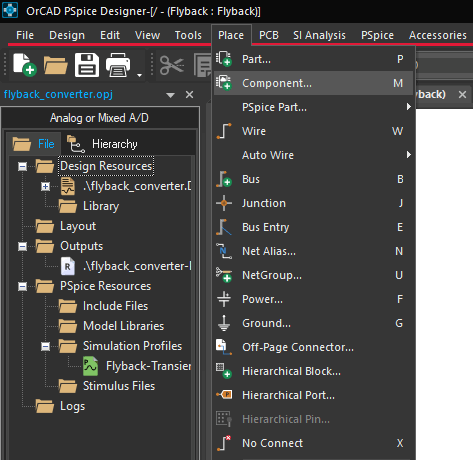Choose NetGroup... menu entry
473x460 pixels.
tap(313, 275)
